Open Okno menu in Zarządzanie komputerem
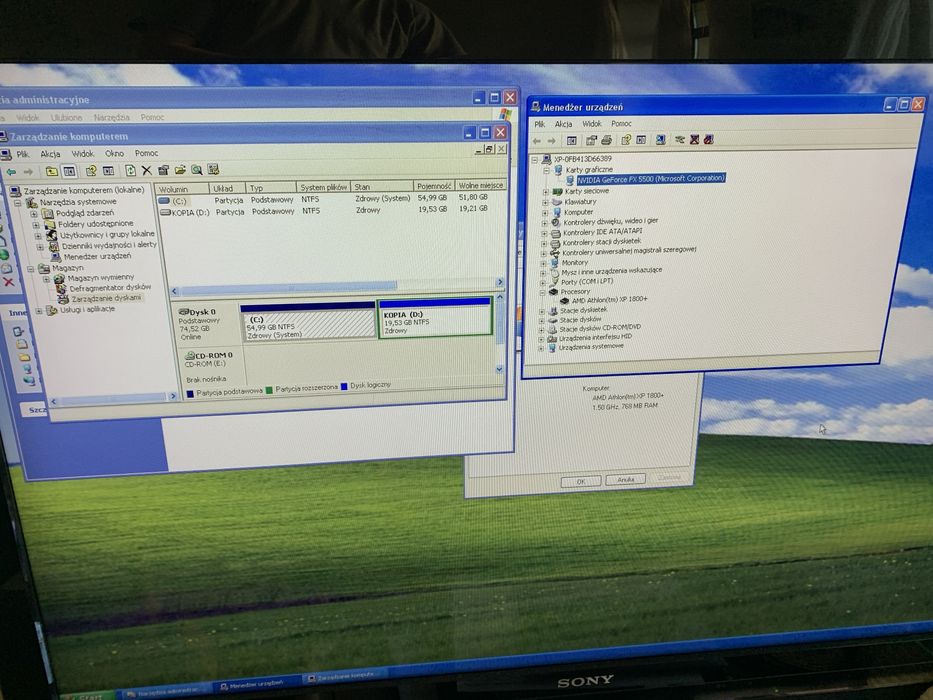933x700 pixels. click(x=114, y=154)
